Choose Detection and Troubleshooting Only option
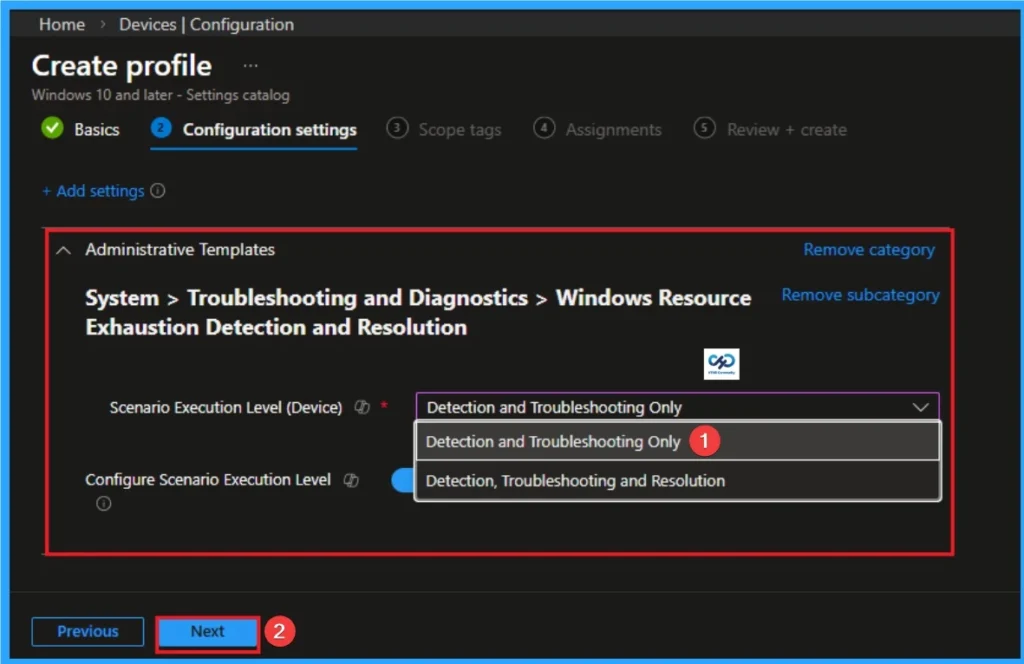The height and width of the screenshot is (664, 1024). point(554,441)
